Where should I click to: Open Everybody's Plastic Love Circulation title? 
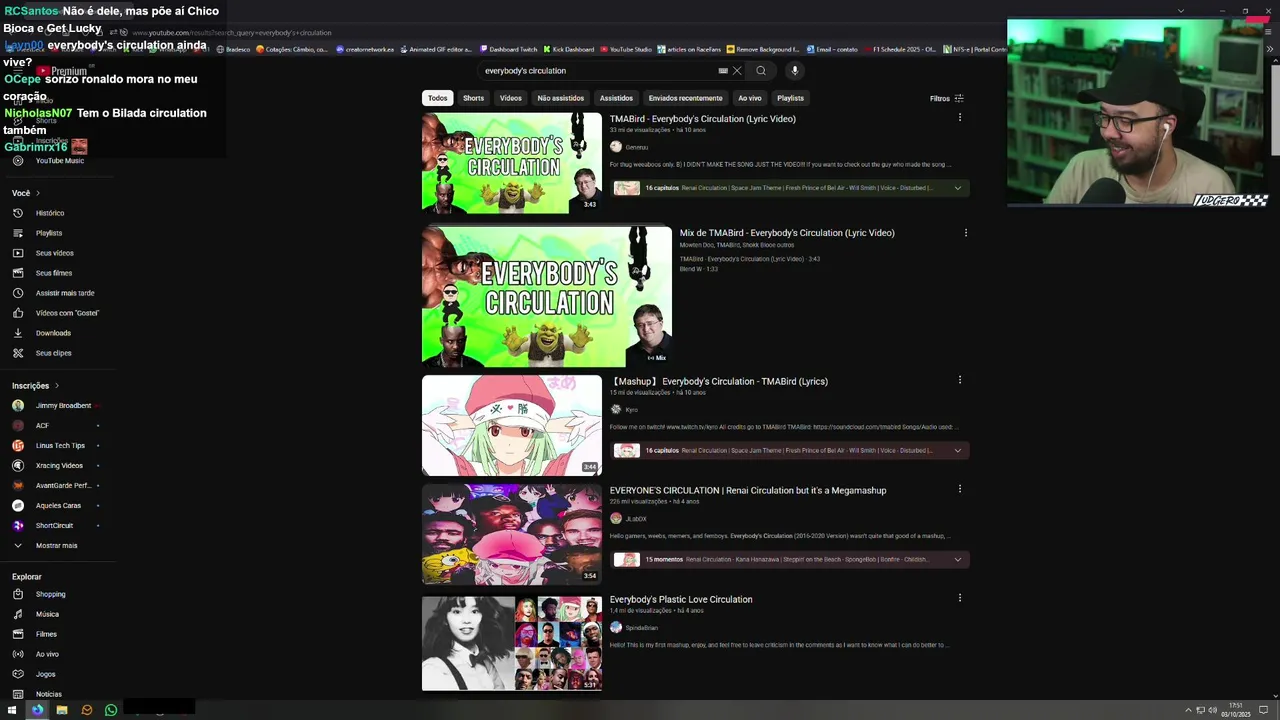[681, 599]
